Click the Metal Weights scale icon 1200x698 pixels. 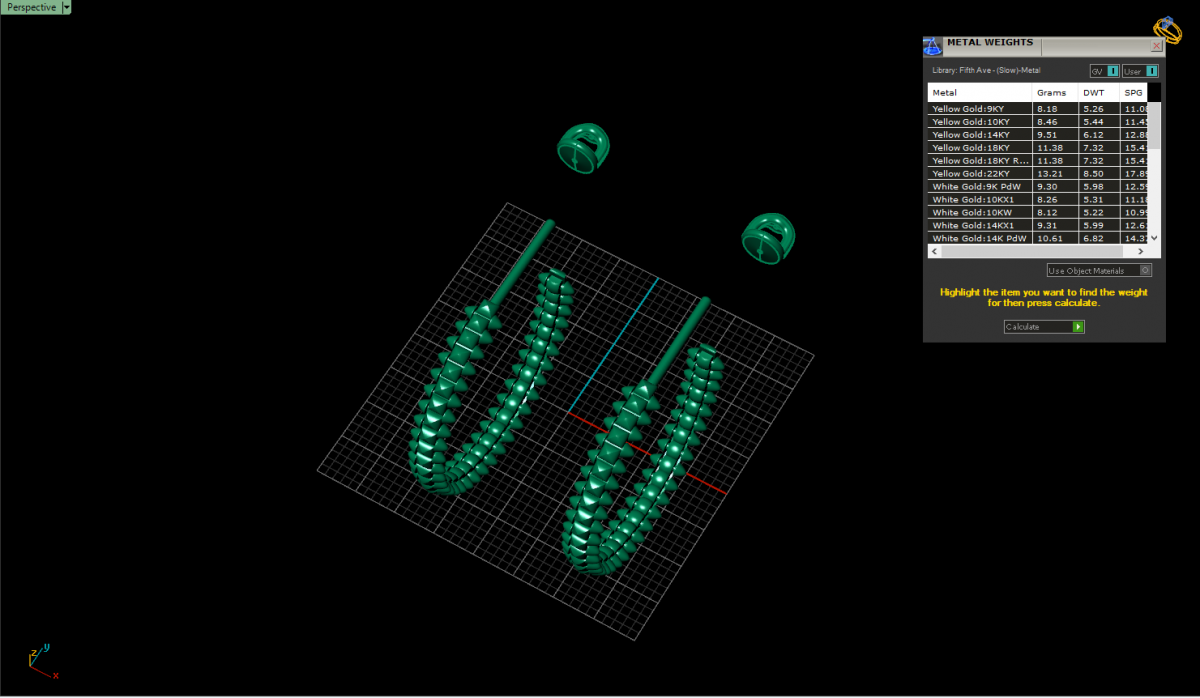point(932,46)
